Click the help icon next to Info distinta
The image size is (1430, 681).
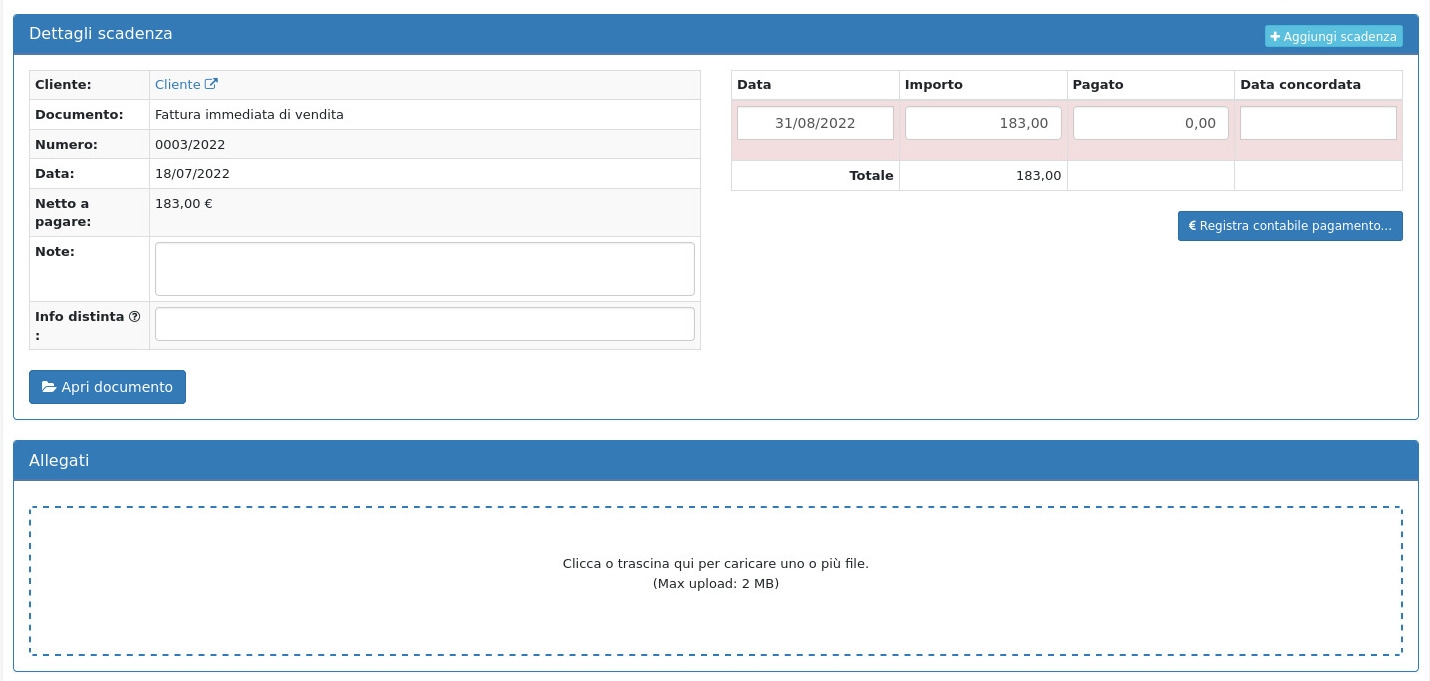(135, 317)
